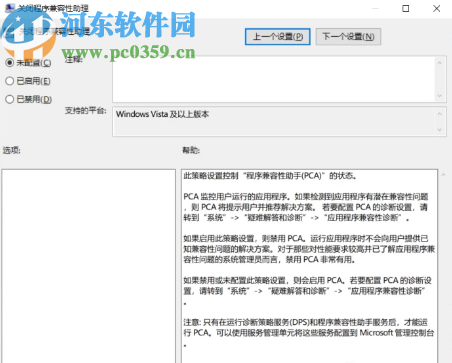
Task: Click the 上一个设置(P) button
Action: click(278, 36)
